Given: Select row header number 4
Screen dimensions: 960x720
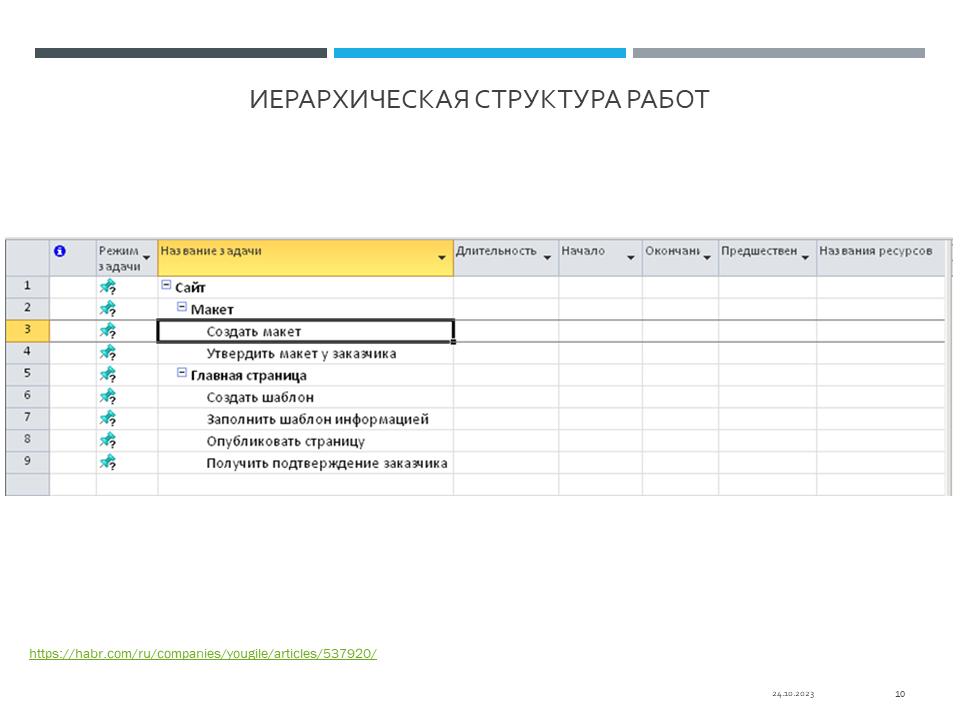Looking at the screenshot, I should coord(27,353).
